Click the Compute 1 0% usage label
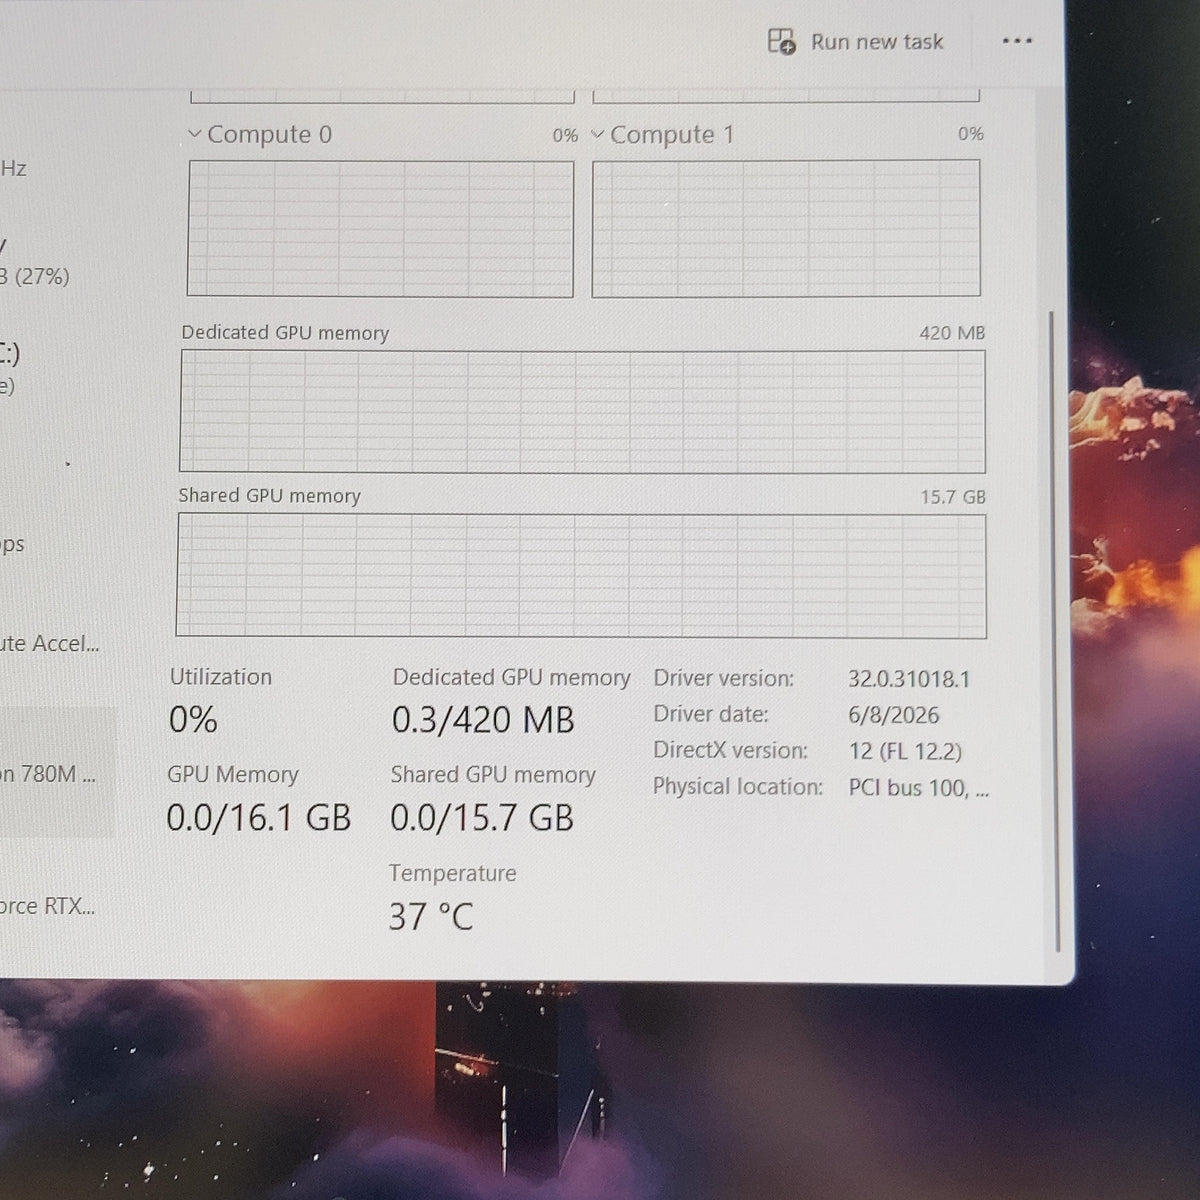Viewport: 1200px width, 1200px height. click(x=970, y=134)
